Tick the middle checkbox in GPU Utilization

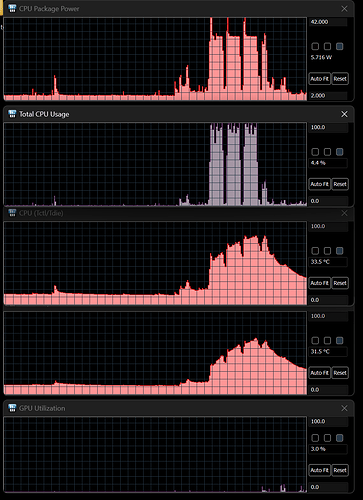click(x=327, y=438)
